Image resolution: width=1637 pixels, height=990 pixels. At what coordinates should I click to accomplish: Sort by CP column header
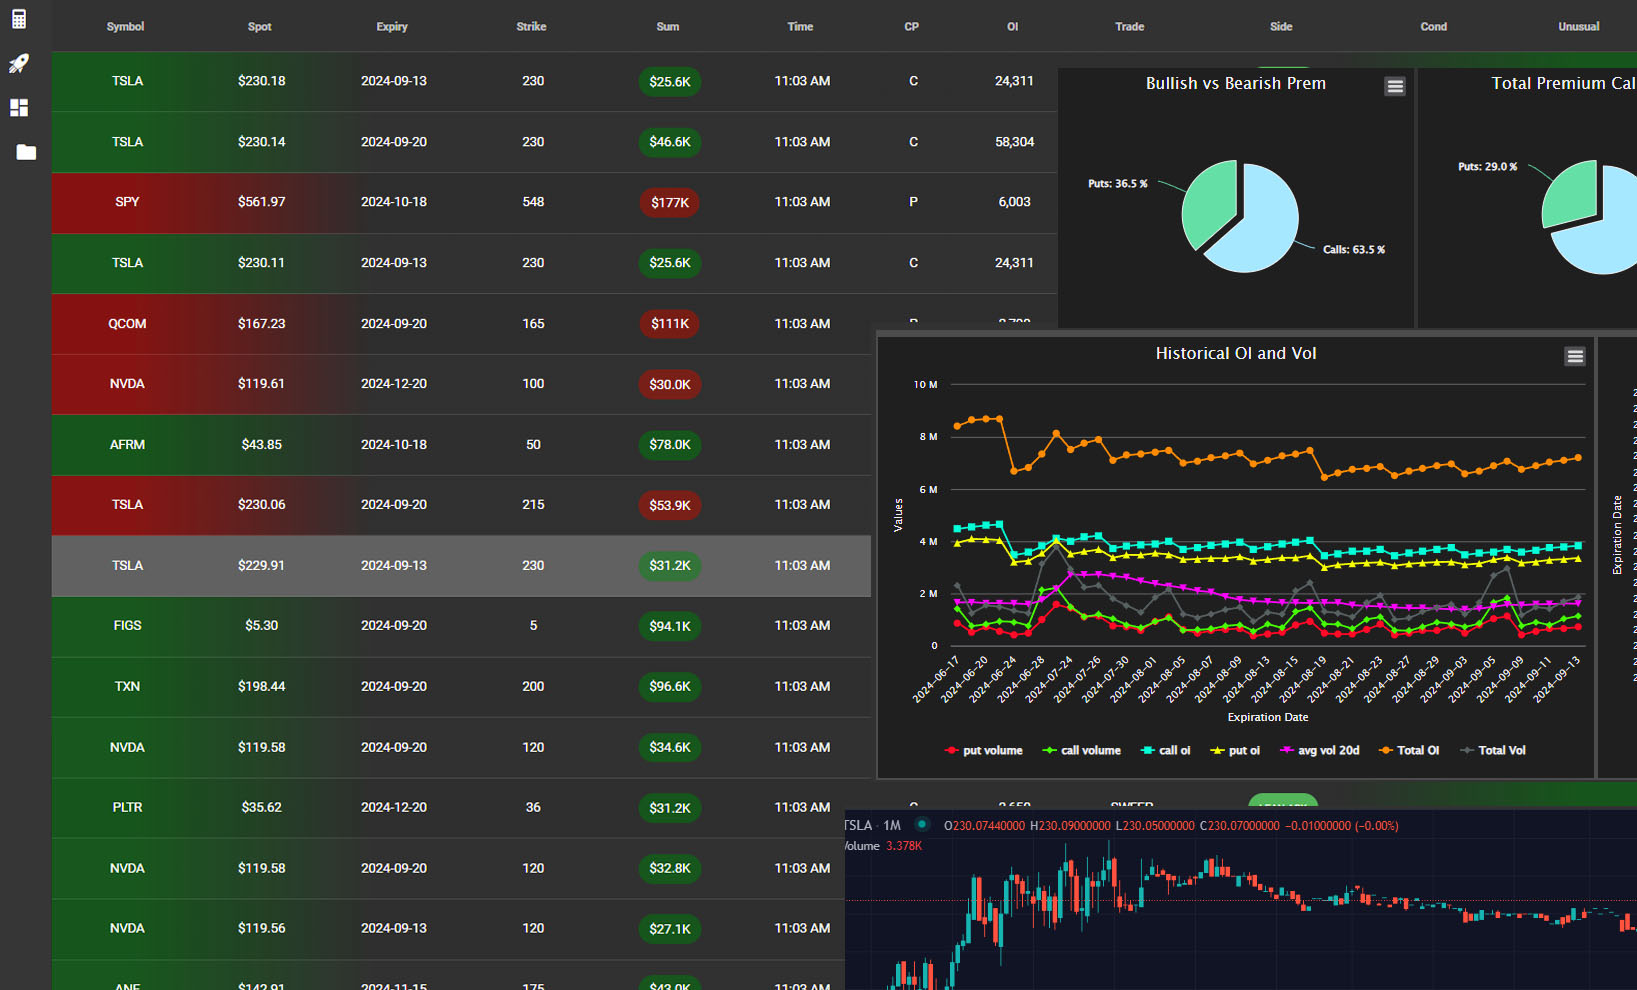(x=911, y=27)
